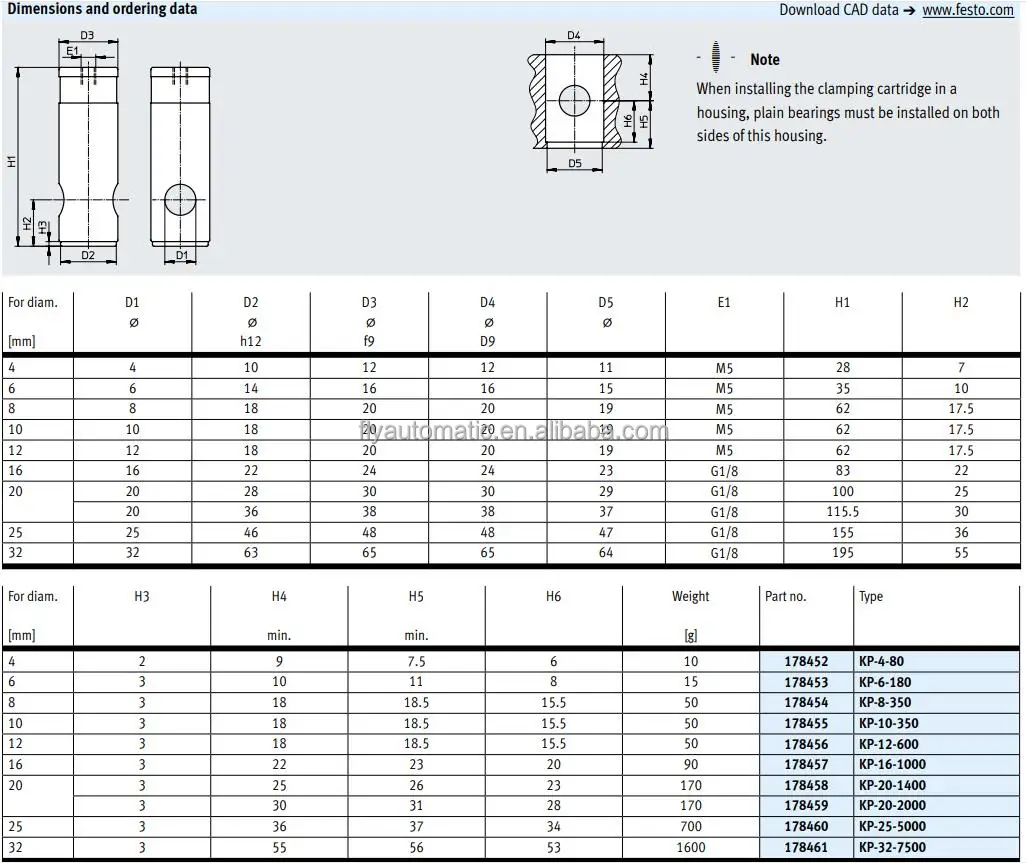Click the D3 label in cartridge drawing
This screenshot has height=863, width=1026.
click(87, 35)
